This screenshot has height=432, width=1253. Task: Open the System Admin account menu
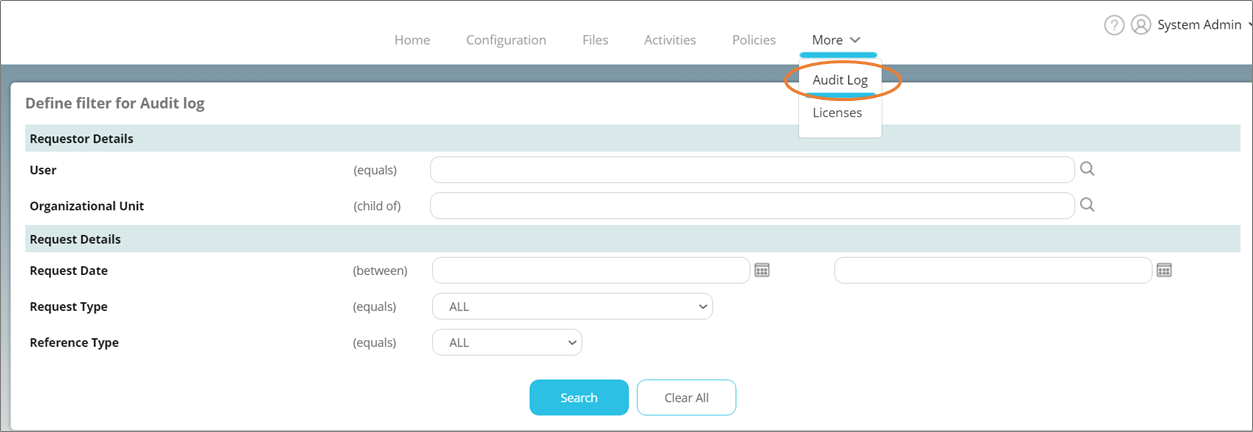1201,26
